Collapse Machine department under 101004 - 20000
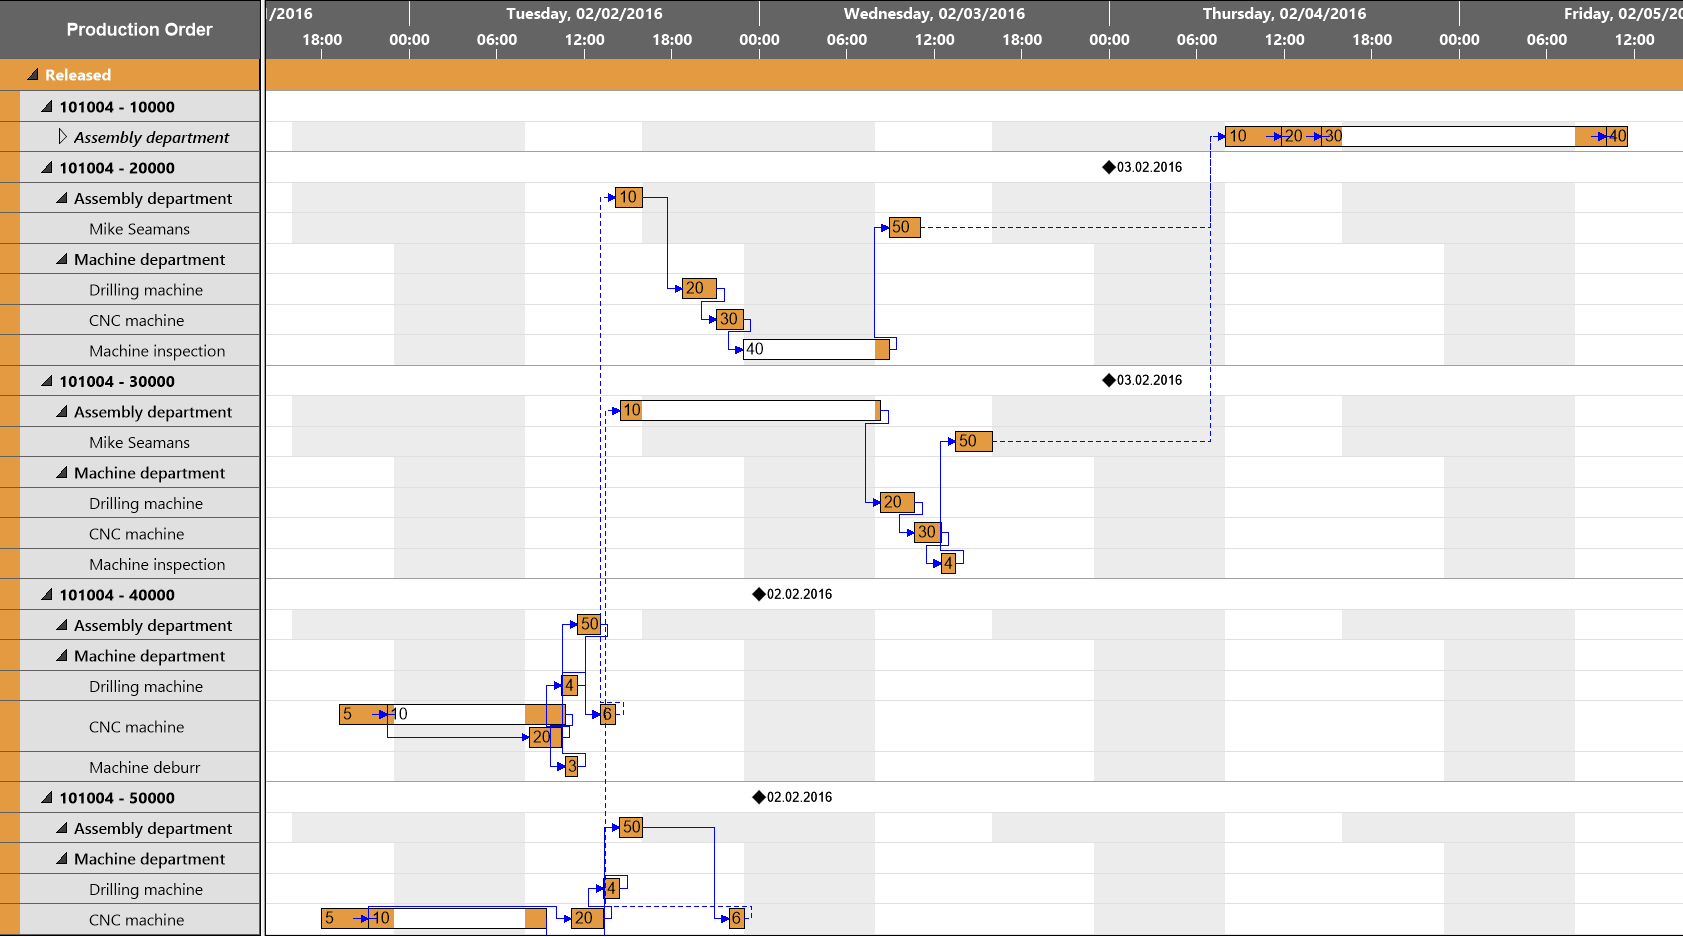 click(x=62, y=259)
